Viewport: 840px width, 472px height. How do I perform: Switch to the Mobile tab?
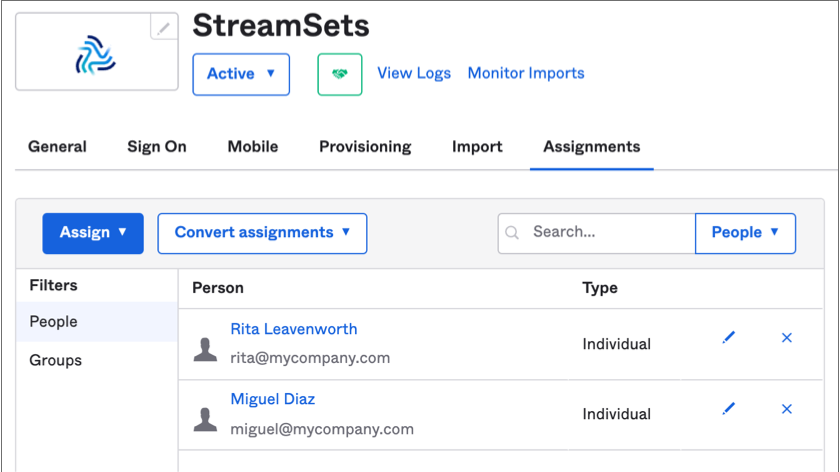[253, 146]
